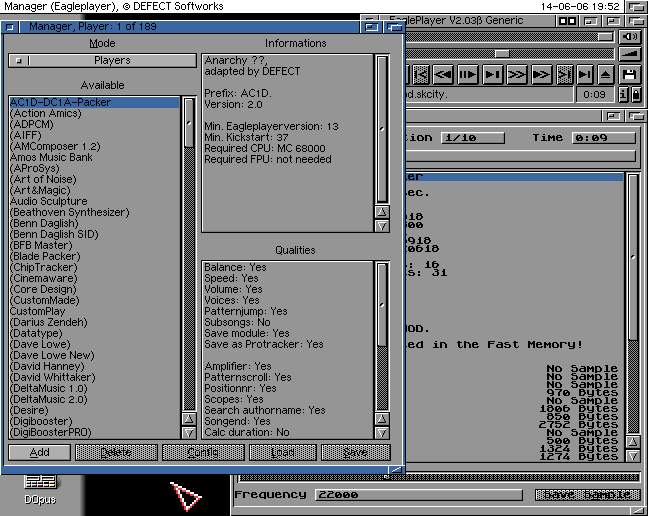Click the rewind button in EaglePlayer
Viewport: 648px width, 516px height.
[x=443, y=75]
